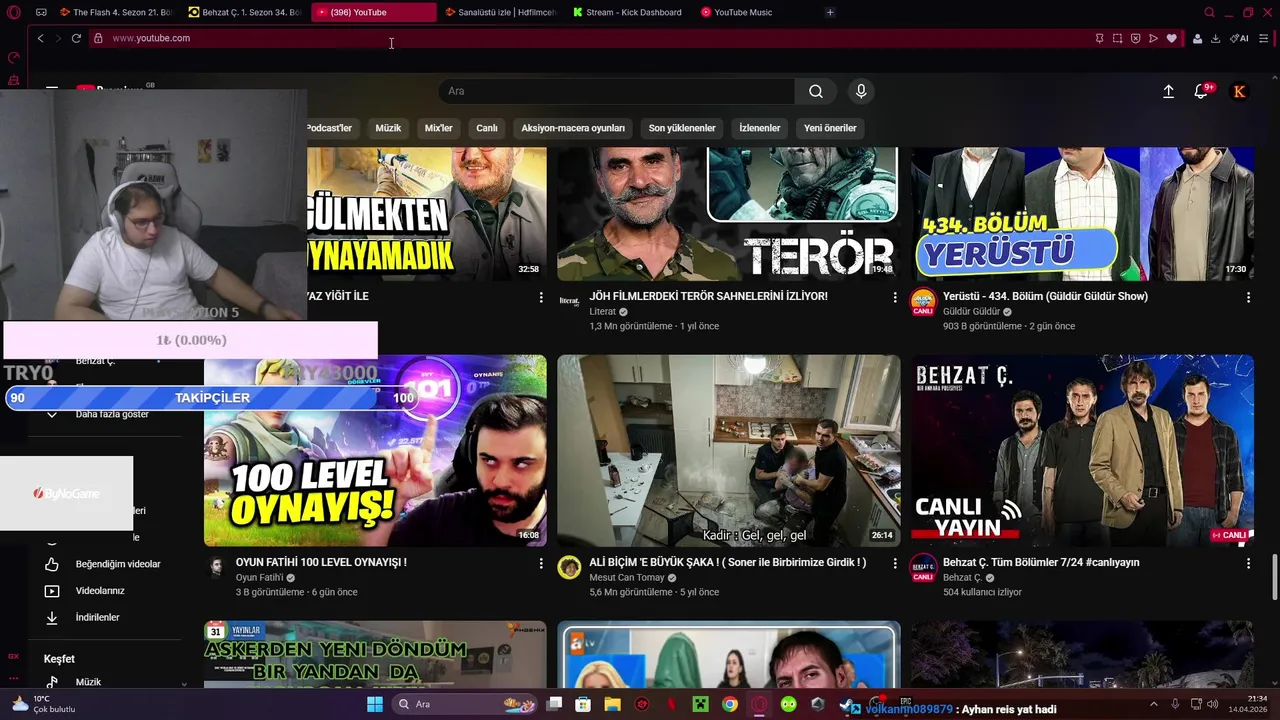Click the www.youtube.com address bar

click(590, 38)
